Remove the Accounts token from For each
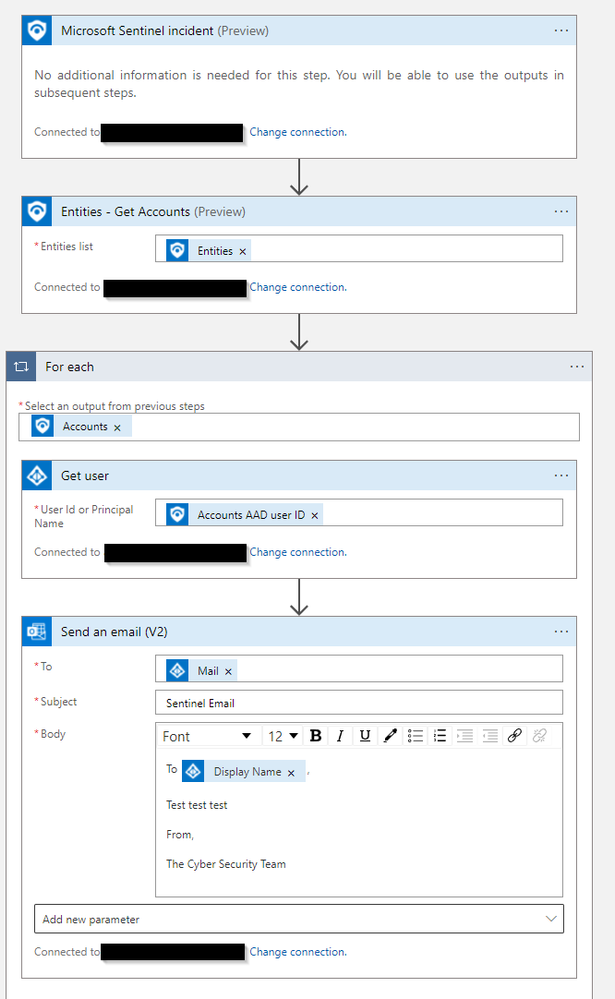Screen dimensions: 615x999 117,428
